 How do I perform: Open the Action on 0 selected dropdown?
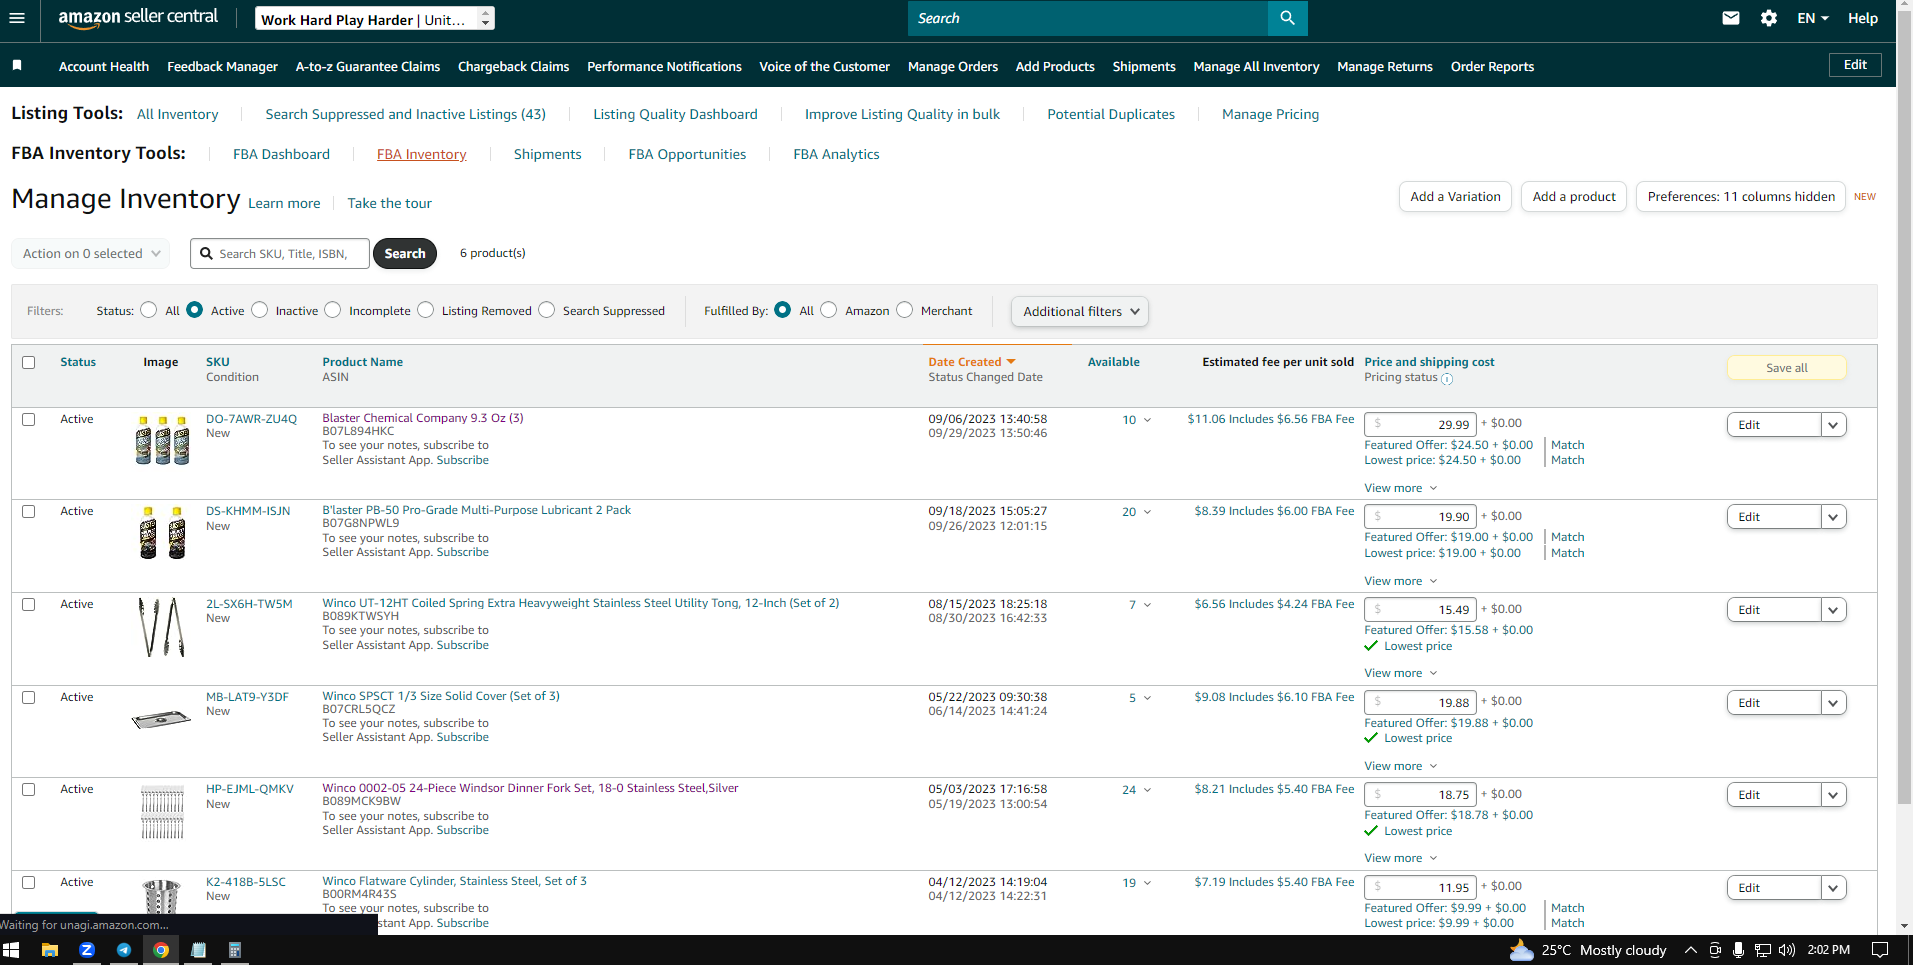(91, 254)
